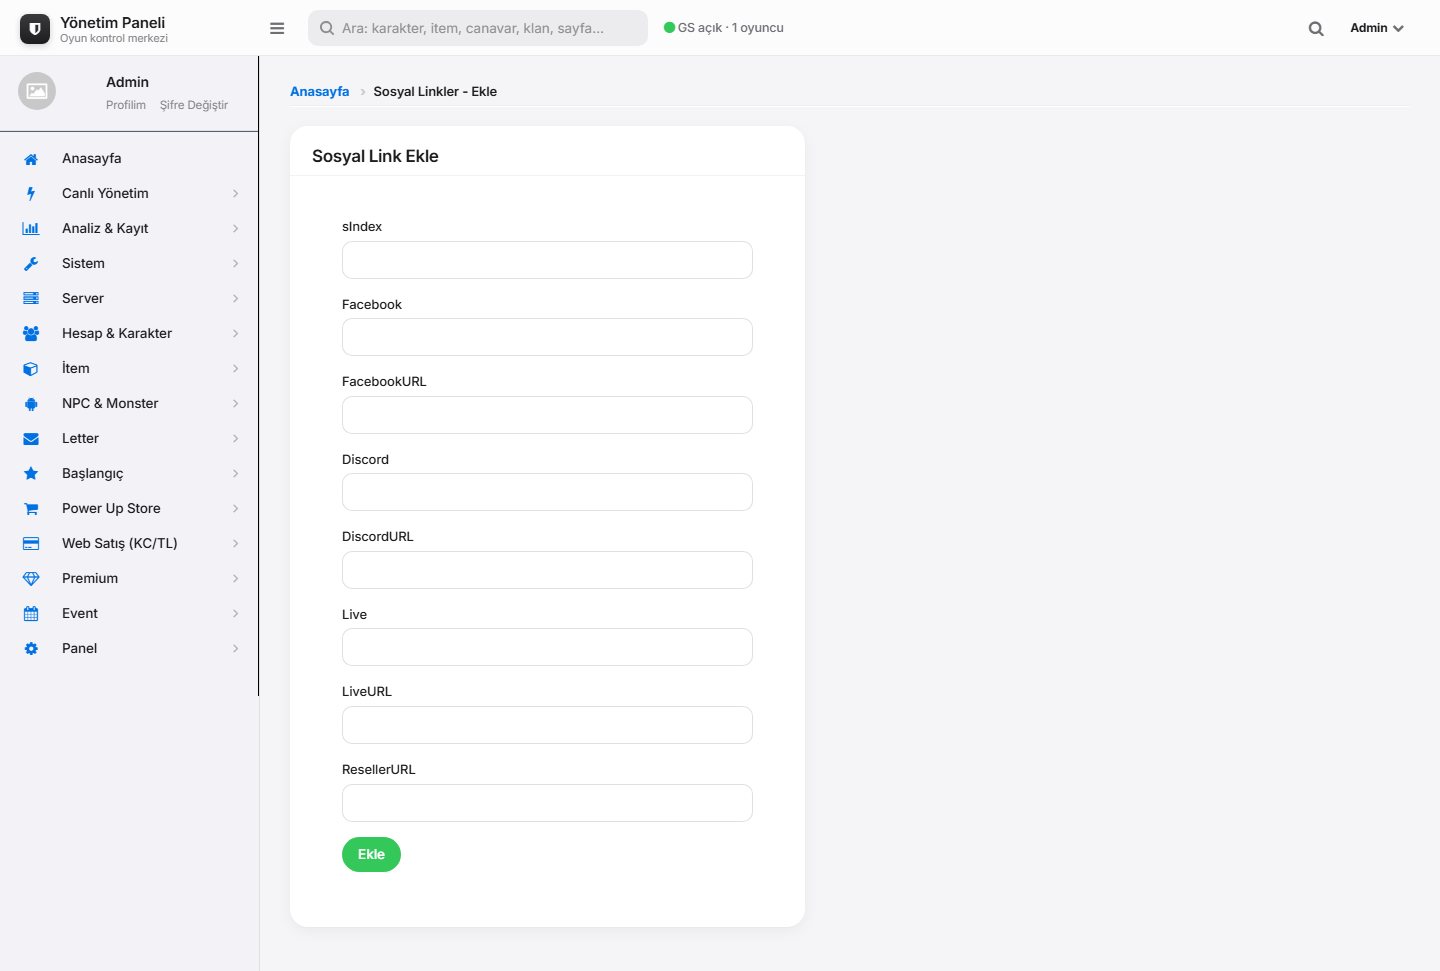The width and height of the screenshot is (1440, 971).
Task: Click the Canlı Yönetim lightning bolt icon
Action: (31, 194)
